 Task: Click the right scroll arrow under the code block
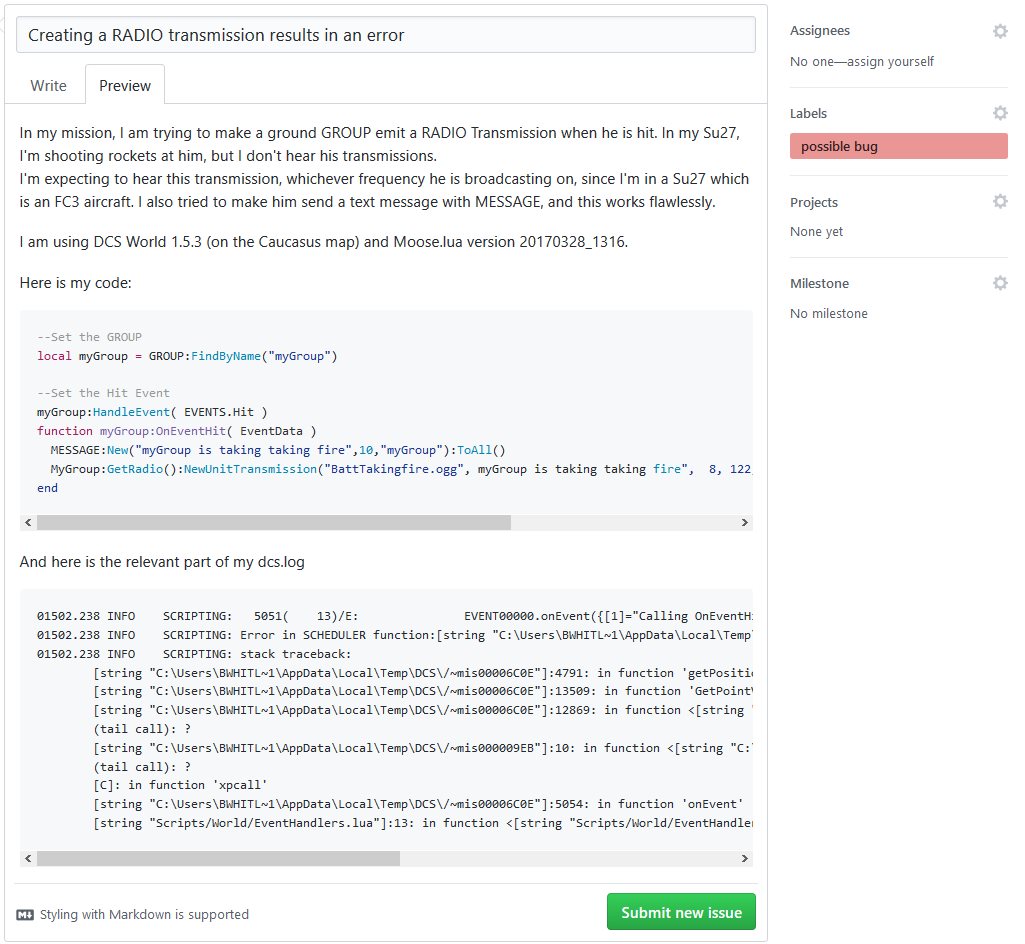[x=744, y=522]
